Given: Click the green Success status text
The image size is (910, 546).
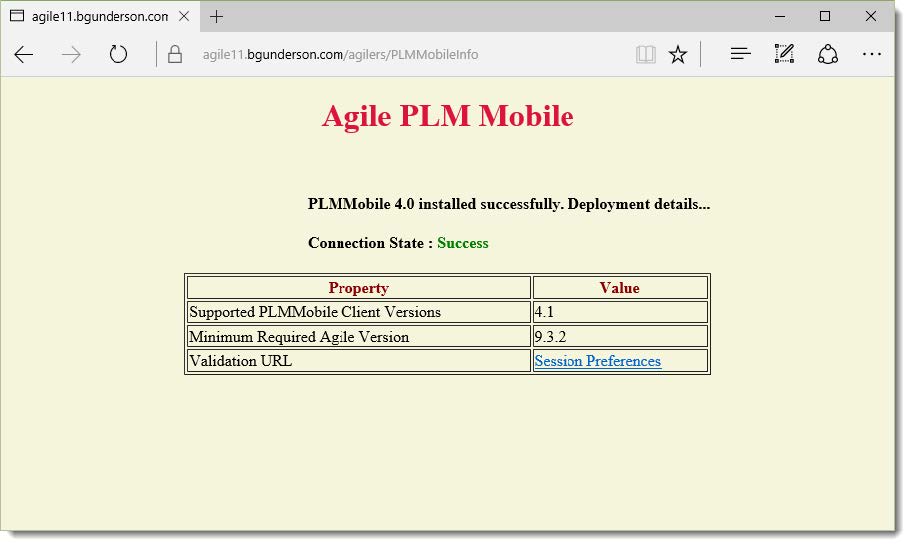Looking at the screenshot, I should (463, 243).
